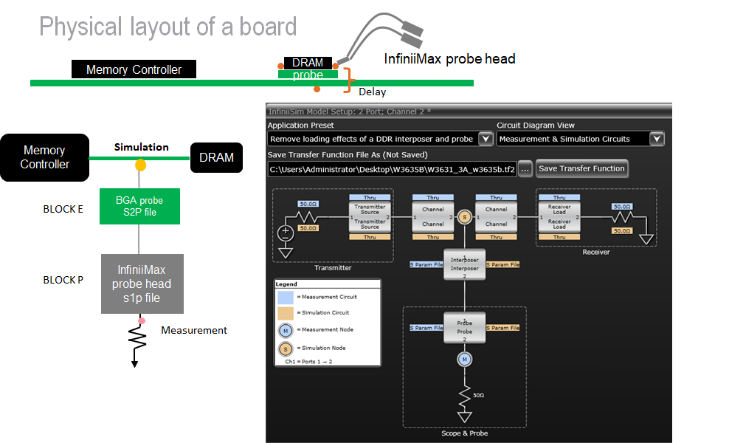Click blue Thru label above Receiver Load

559,198
